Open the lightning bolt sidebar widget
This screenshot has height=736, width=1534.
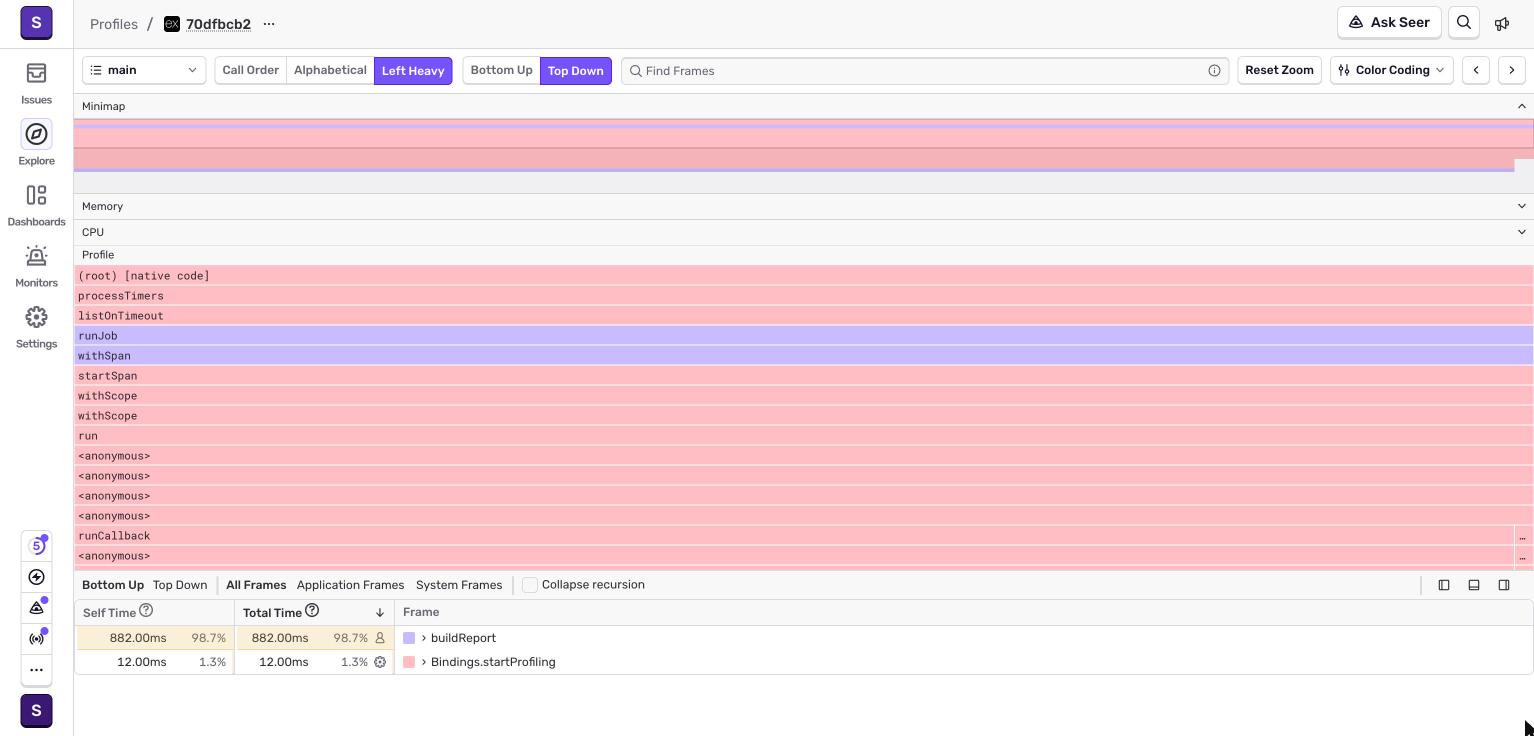click(37, 577)
